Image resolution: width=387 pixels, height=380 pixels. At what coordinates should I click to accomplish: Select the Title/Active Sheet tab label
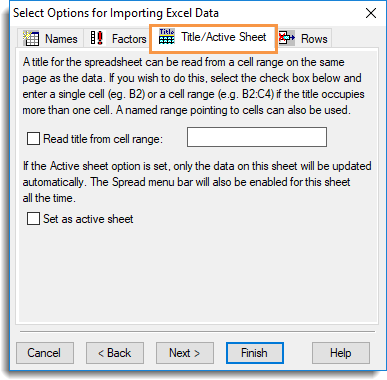tap(224, 37)
